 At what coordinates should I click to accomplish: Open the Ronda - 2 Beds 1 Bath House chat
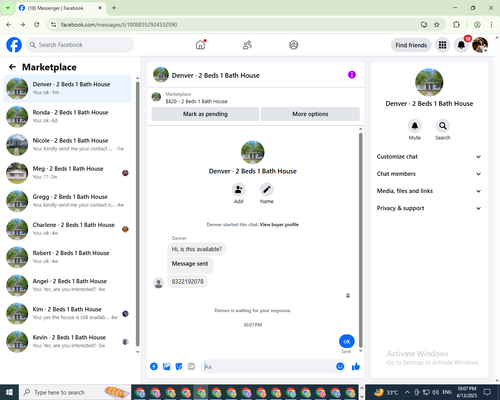[68, 116]
